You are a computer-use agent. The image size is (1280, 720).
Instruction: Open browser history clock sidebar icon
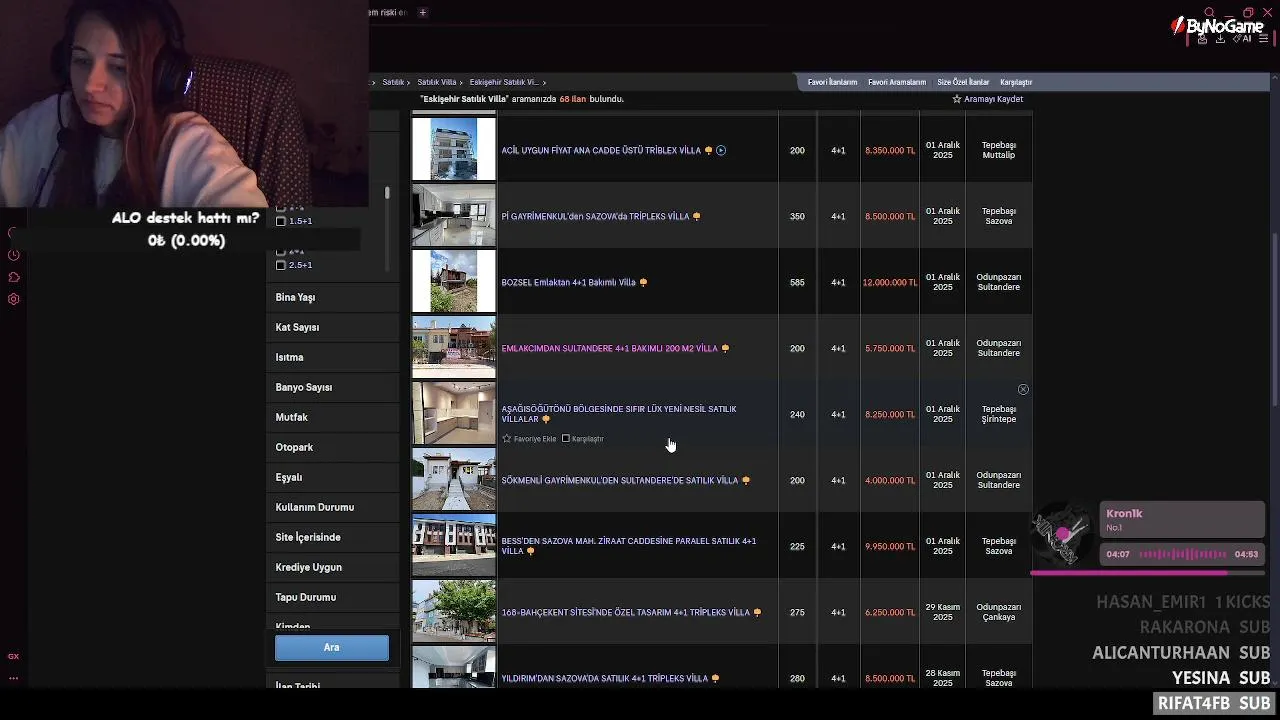14,255
